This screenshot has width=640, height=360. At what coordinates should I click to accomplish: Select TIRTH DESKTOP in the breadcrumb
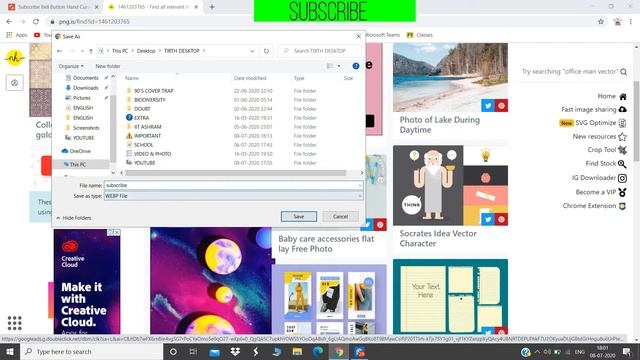182,51
